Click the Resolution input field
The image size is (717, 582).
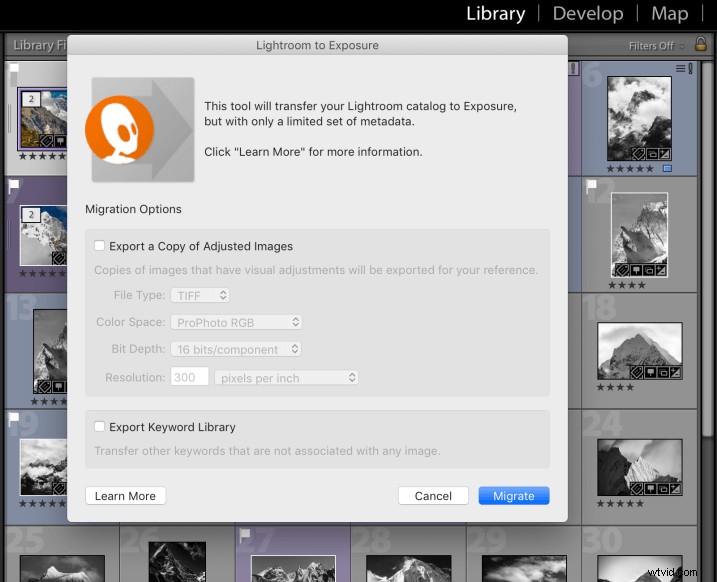(189, 377)
